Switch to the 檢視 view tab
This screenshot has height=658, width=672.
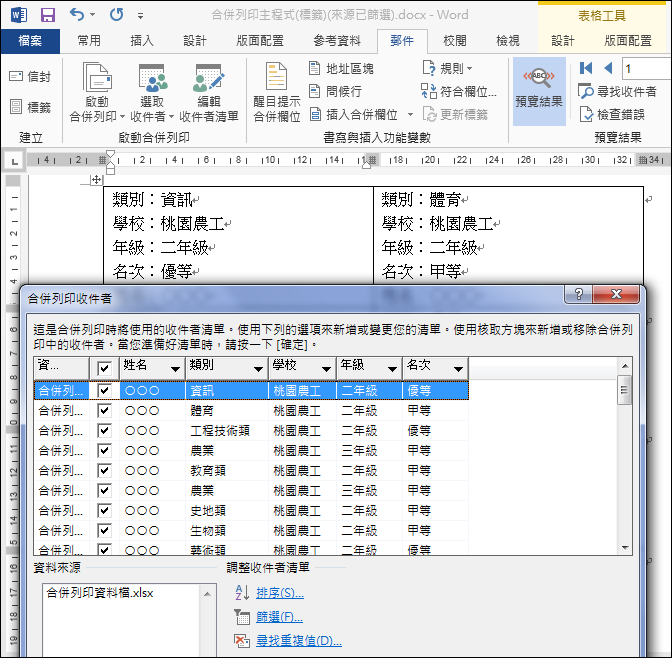tap(508, 41)
